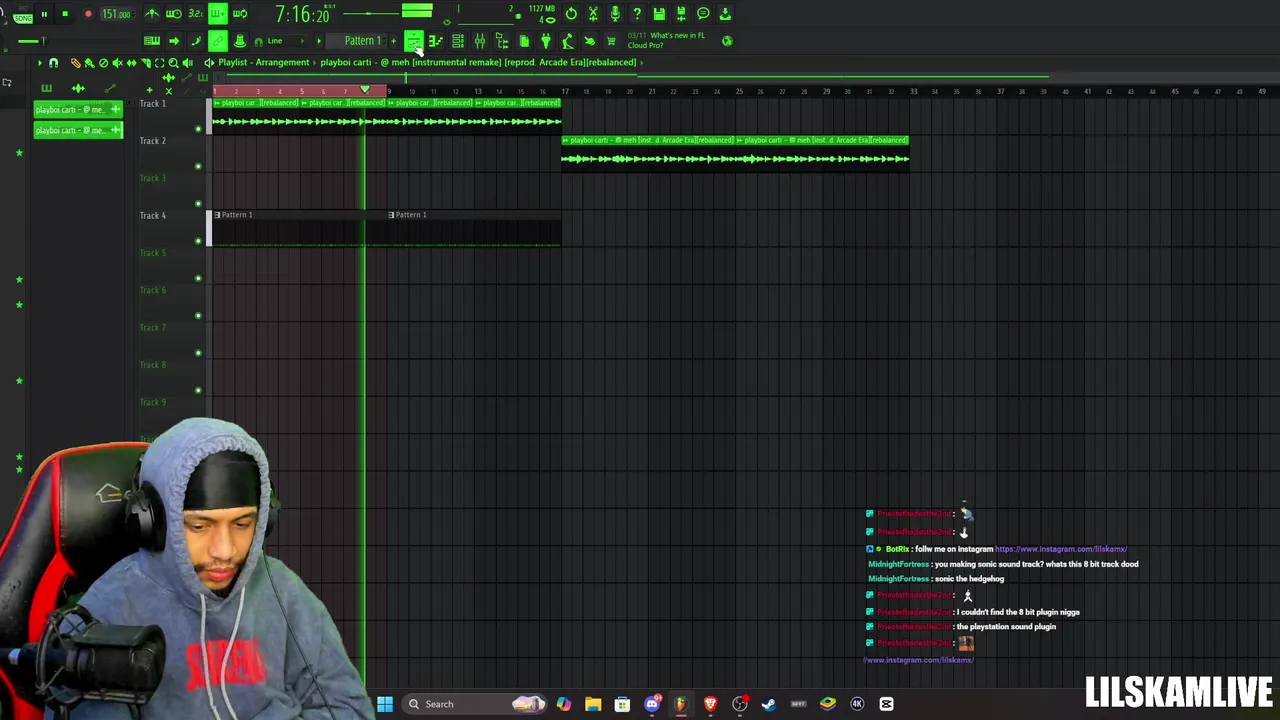Open "What's new in FL Cloud Pro?" news
This screenshot has height=720, width=1280.
667,40
